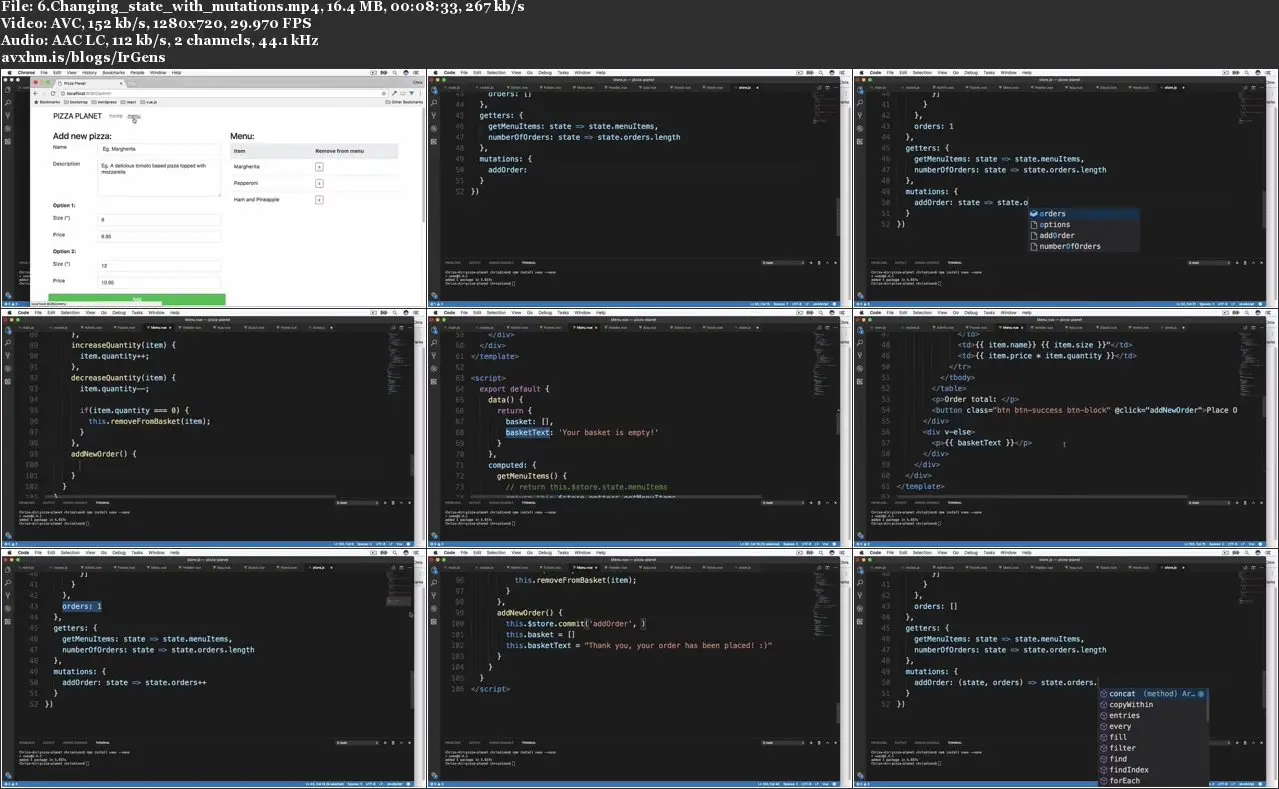Open terminal shell dropdown in state.orders++ frame
The image size is (1279, 789).
[x=355, y=743]
